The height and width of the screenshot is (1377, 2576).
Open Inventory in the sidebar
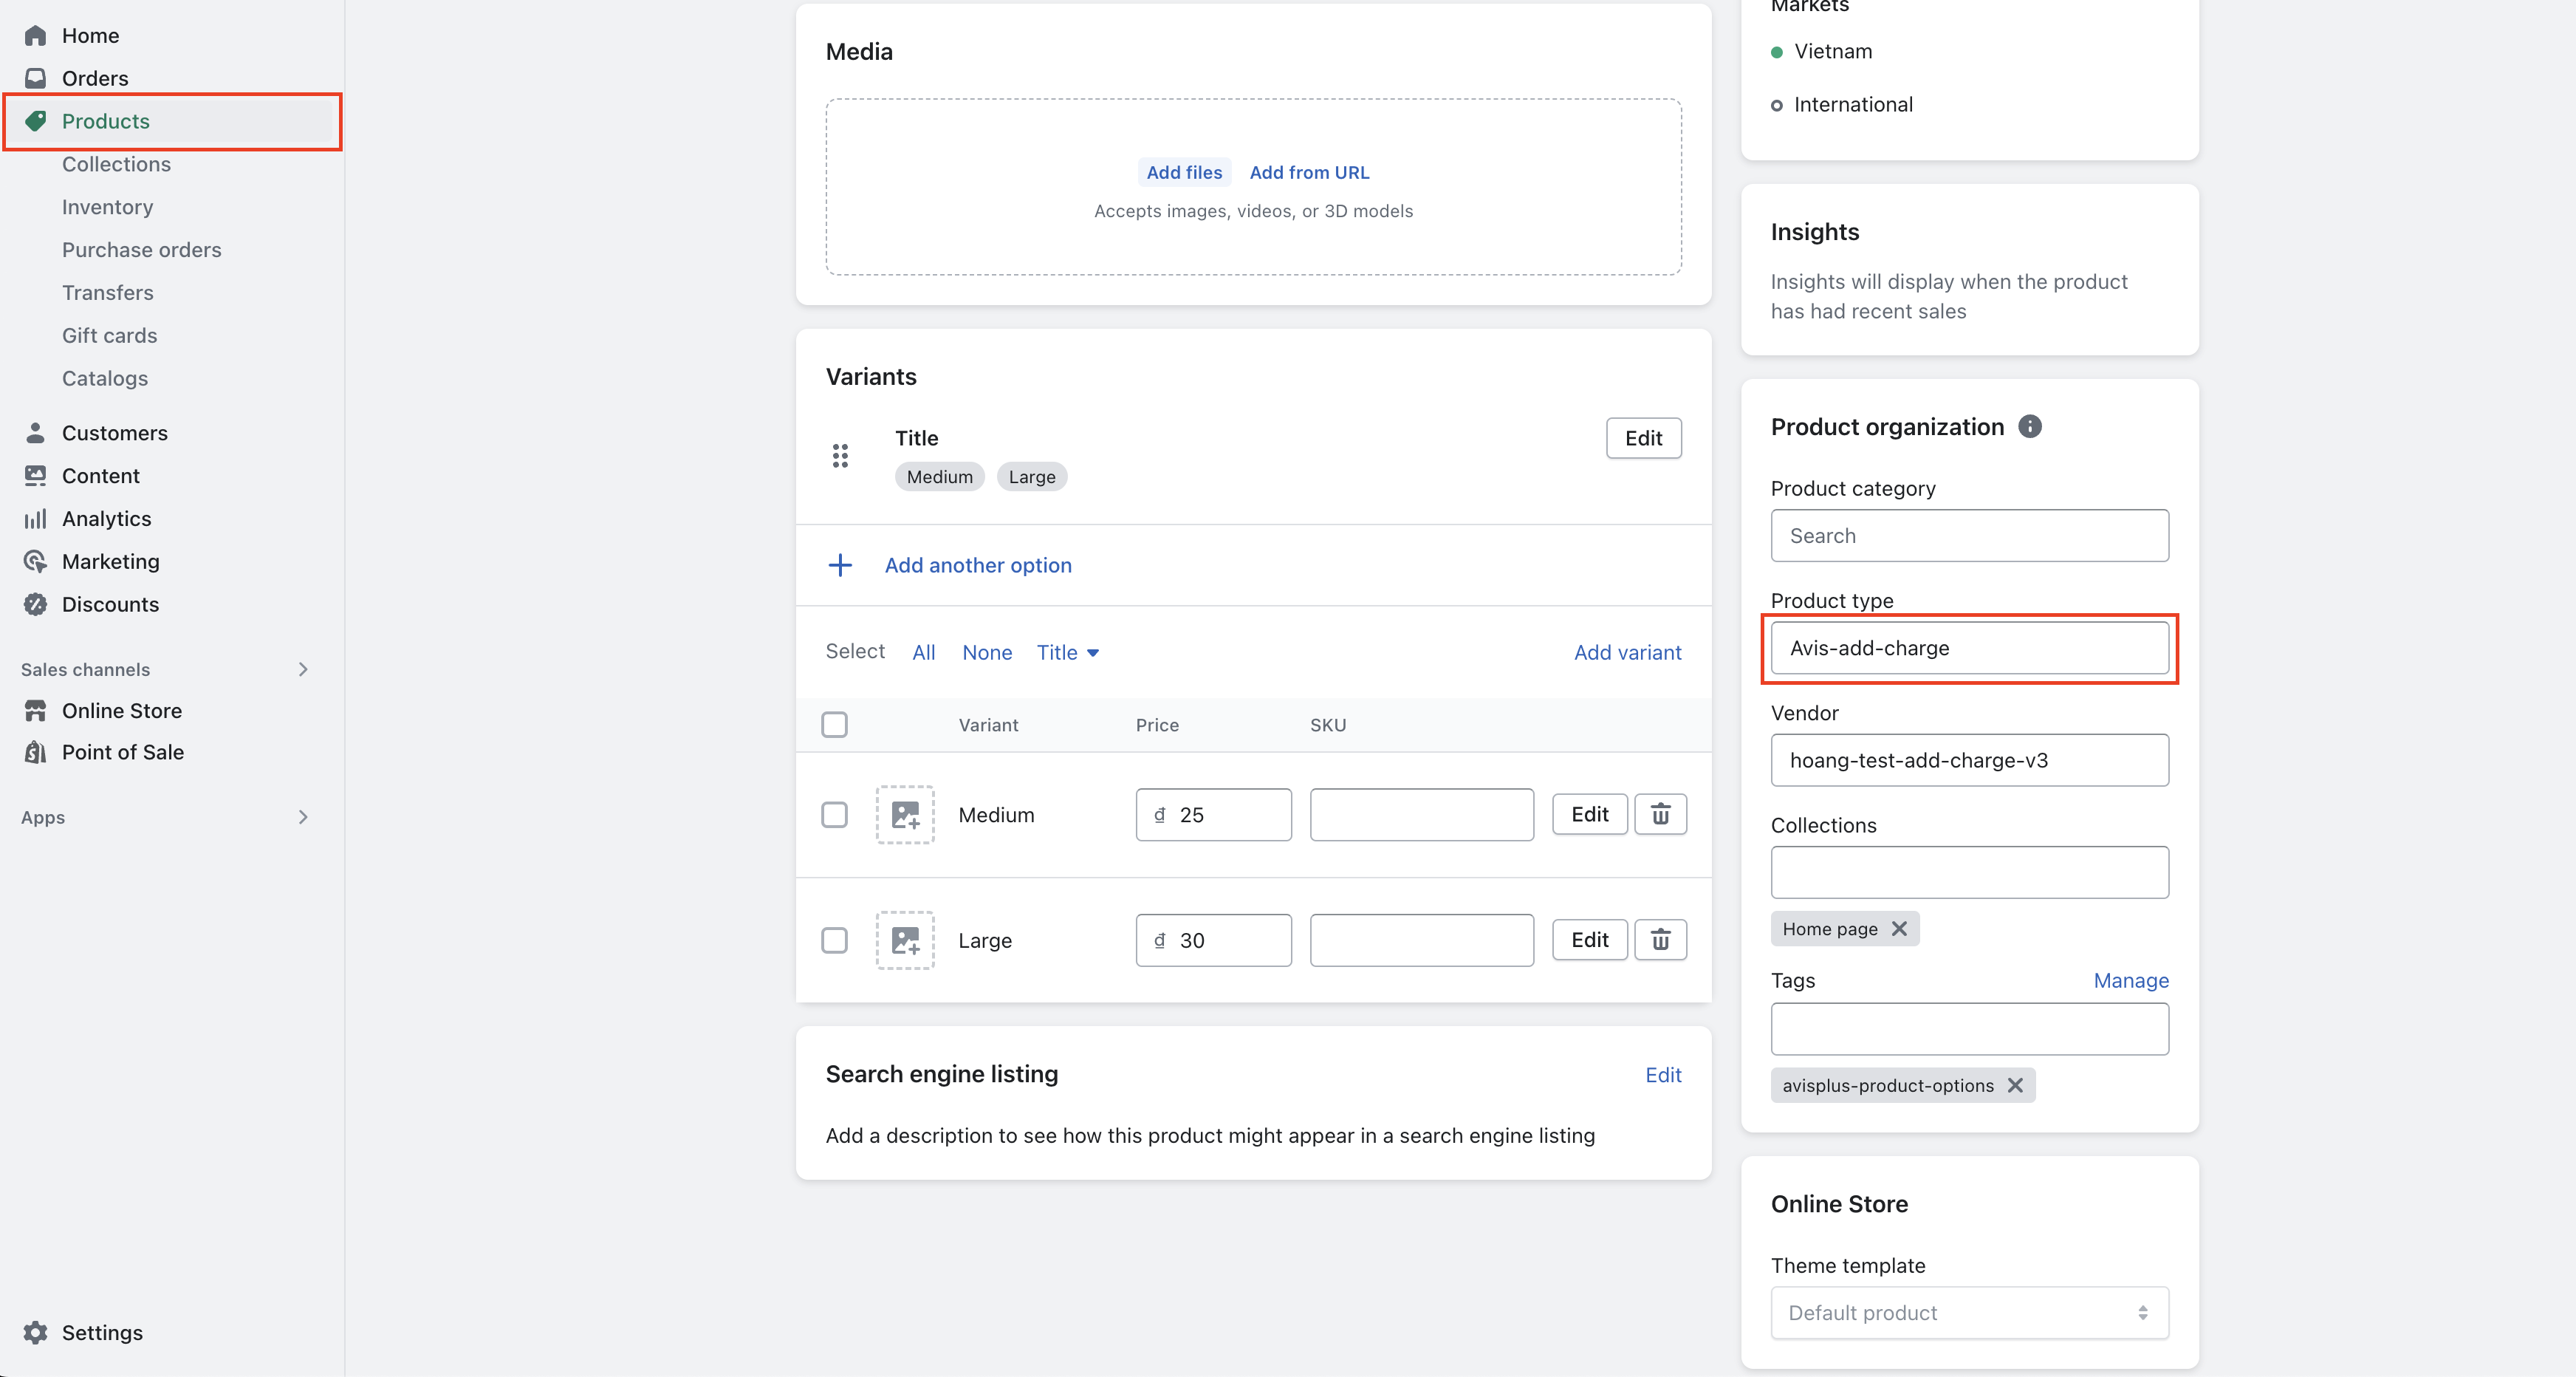[x=107, y=207]
